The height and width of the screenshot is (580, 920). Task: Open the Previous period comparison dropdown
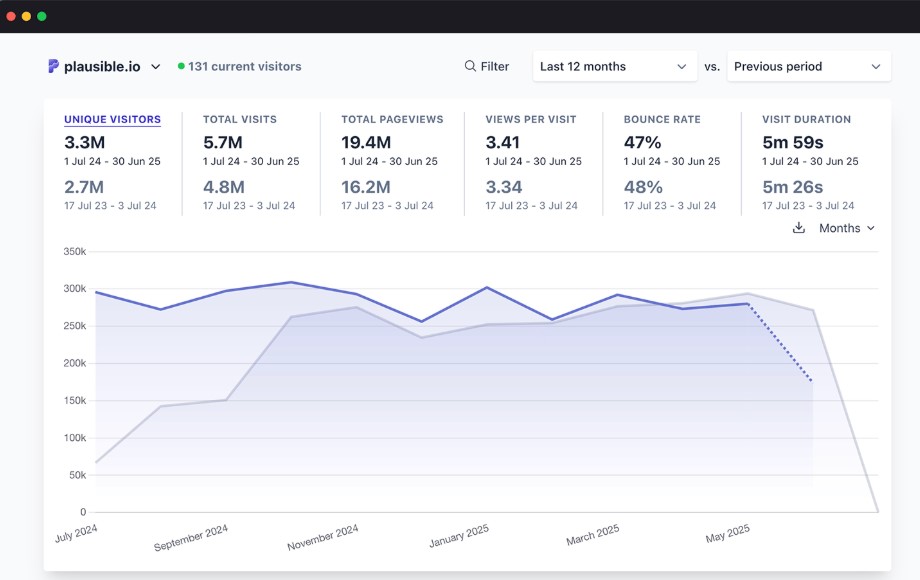pyautogui.click(x=807, y=66)
